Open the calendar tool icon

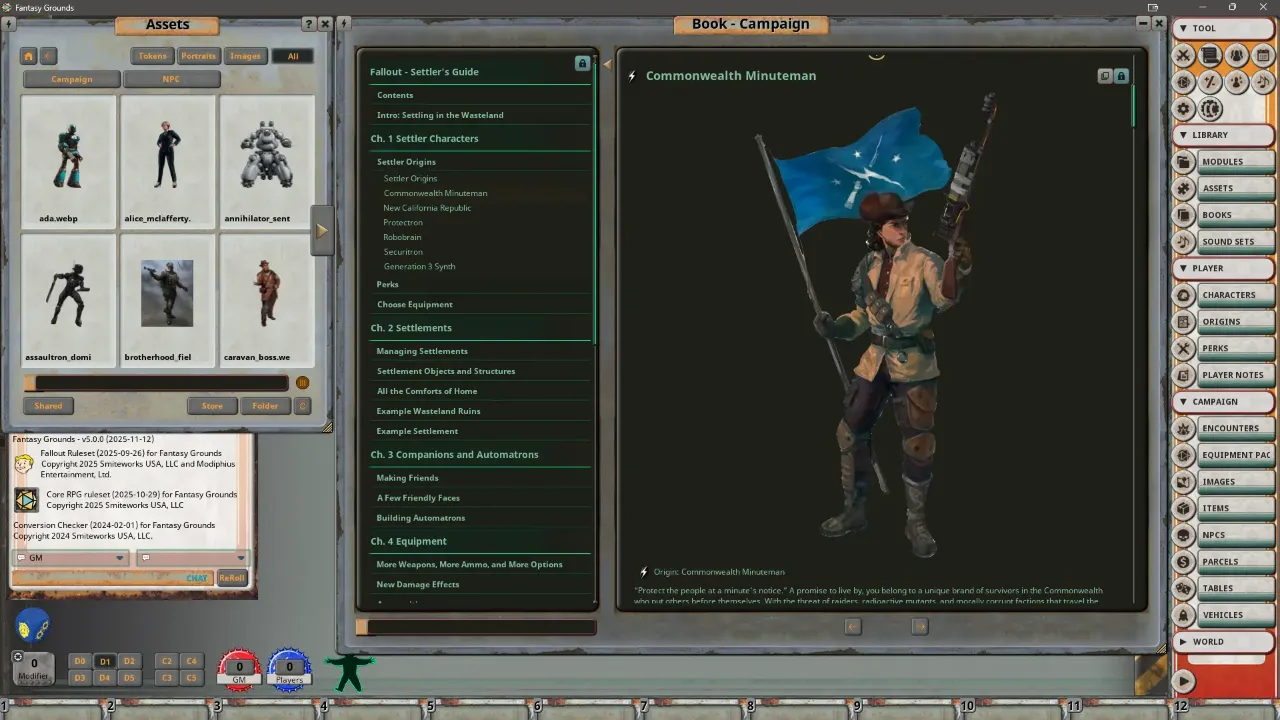[x=1263, y=56]
